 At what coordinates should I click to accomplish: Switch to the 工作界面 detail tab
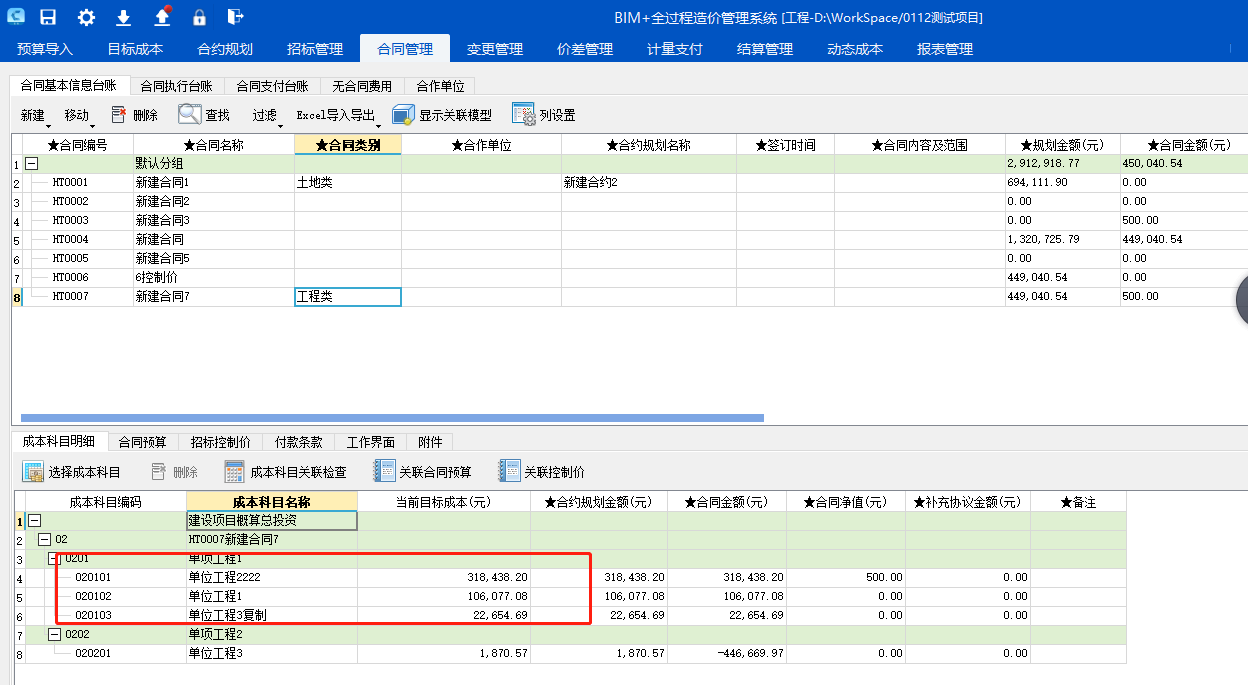point(370,442)
